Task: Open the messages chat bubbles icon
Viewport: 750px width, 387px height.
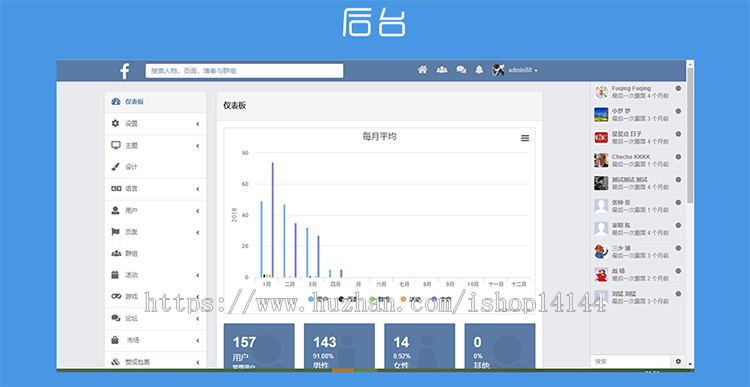Action: coord(461,70)
